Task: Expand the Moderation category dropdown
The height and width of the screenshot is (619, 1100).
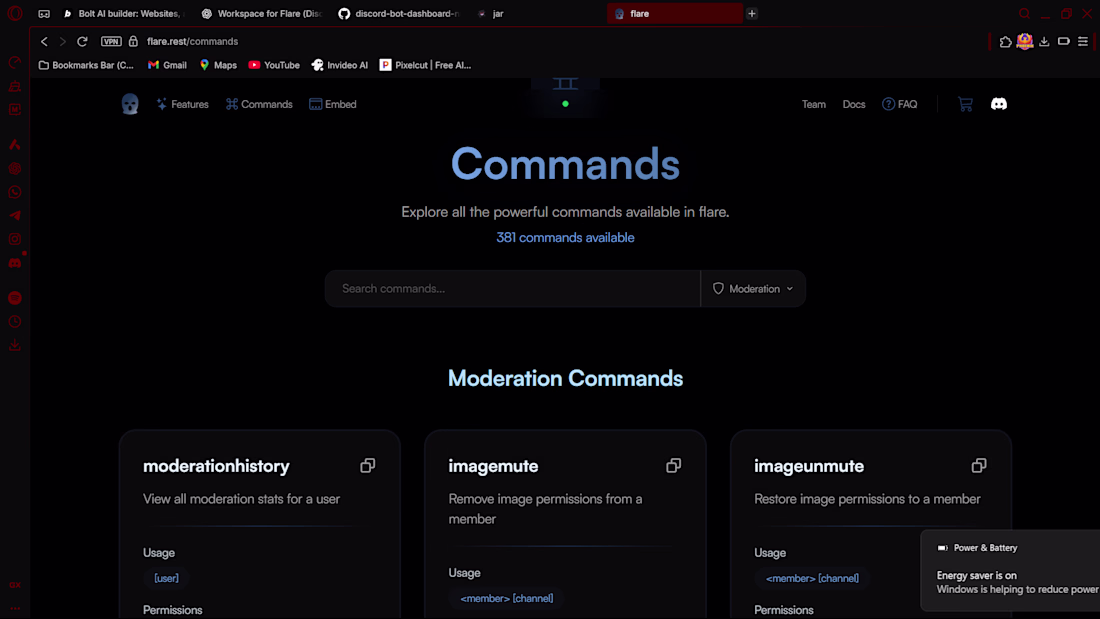Action: pyautogui.click(x=753, y=288)
